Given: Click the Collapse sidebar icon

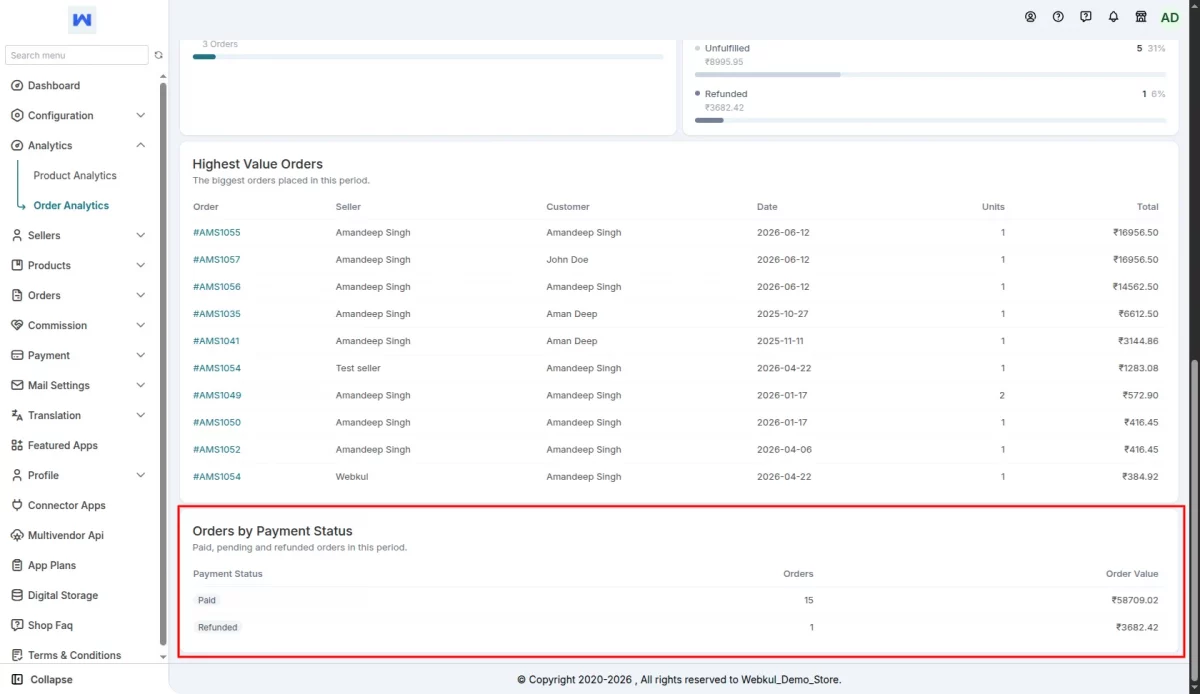Looking at the screenshot, I should point(17,680).
